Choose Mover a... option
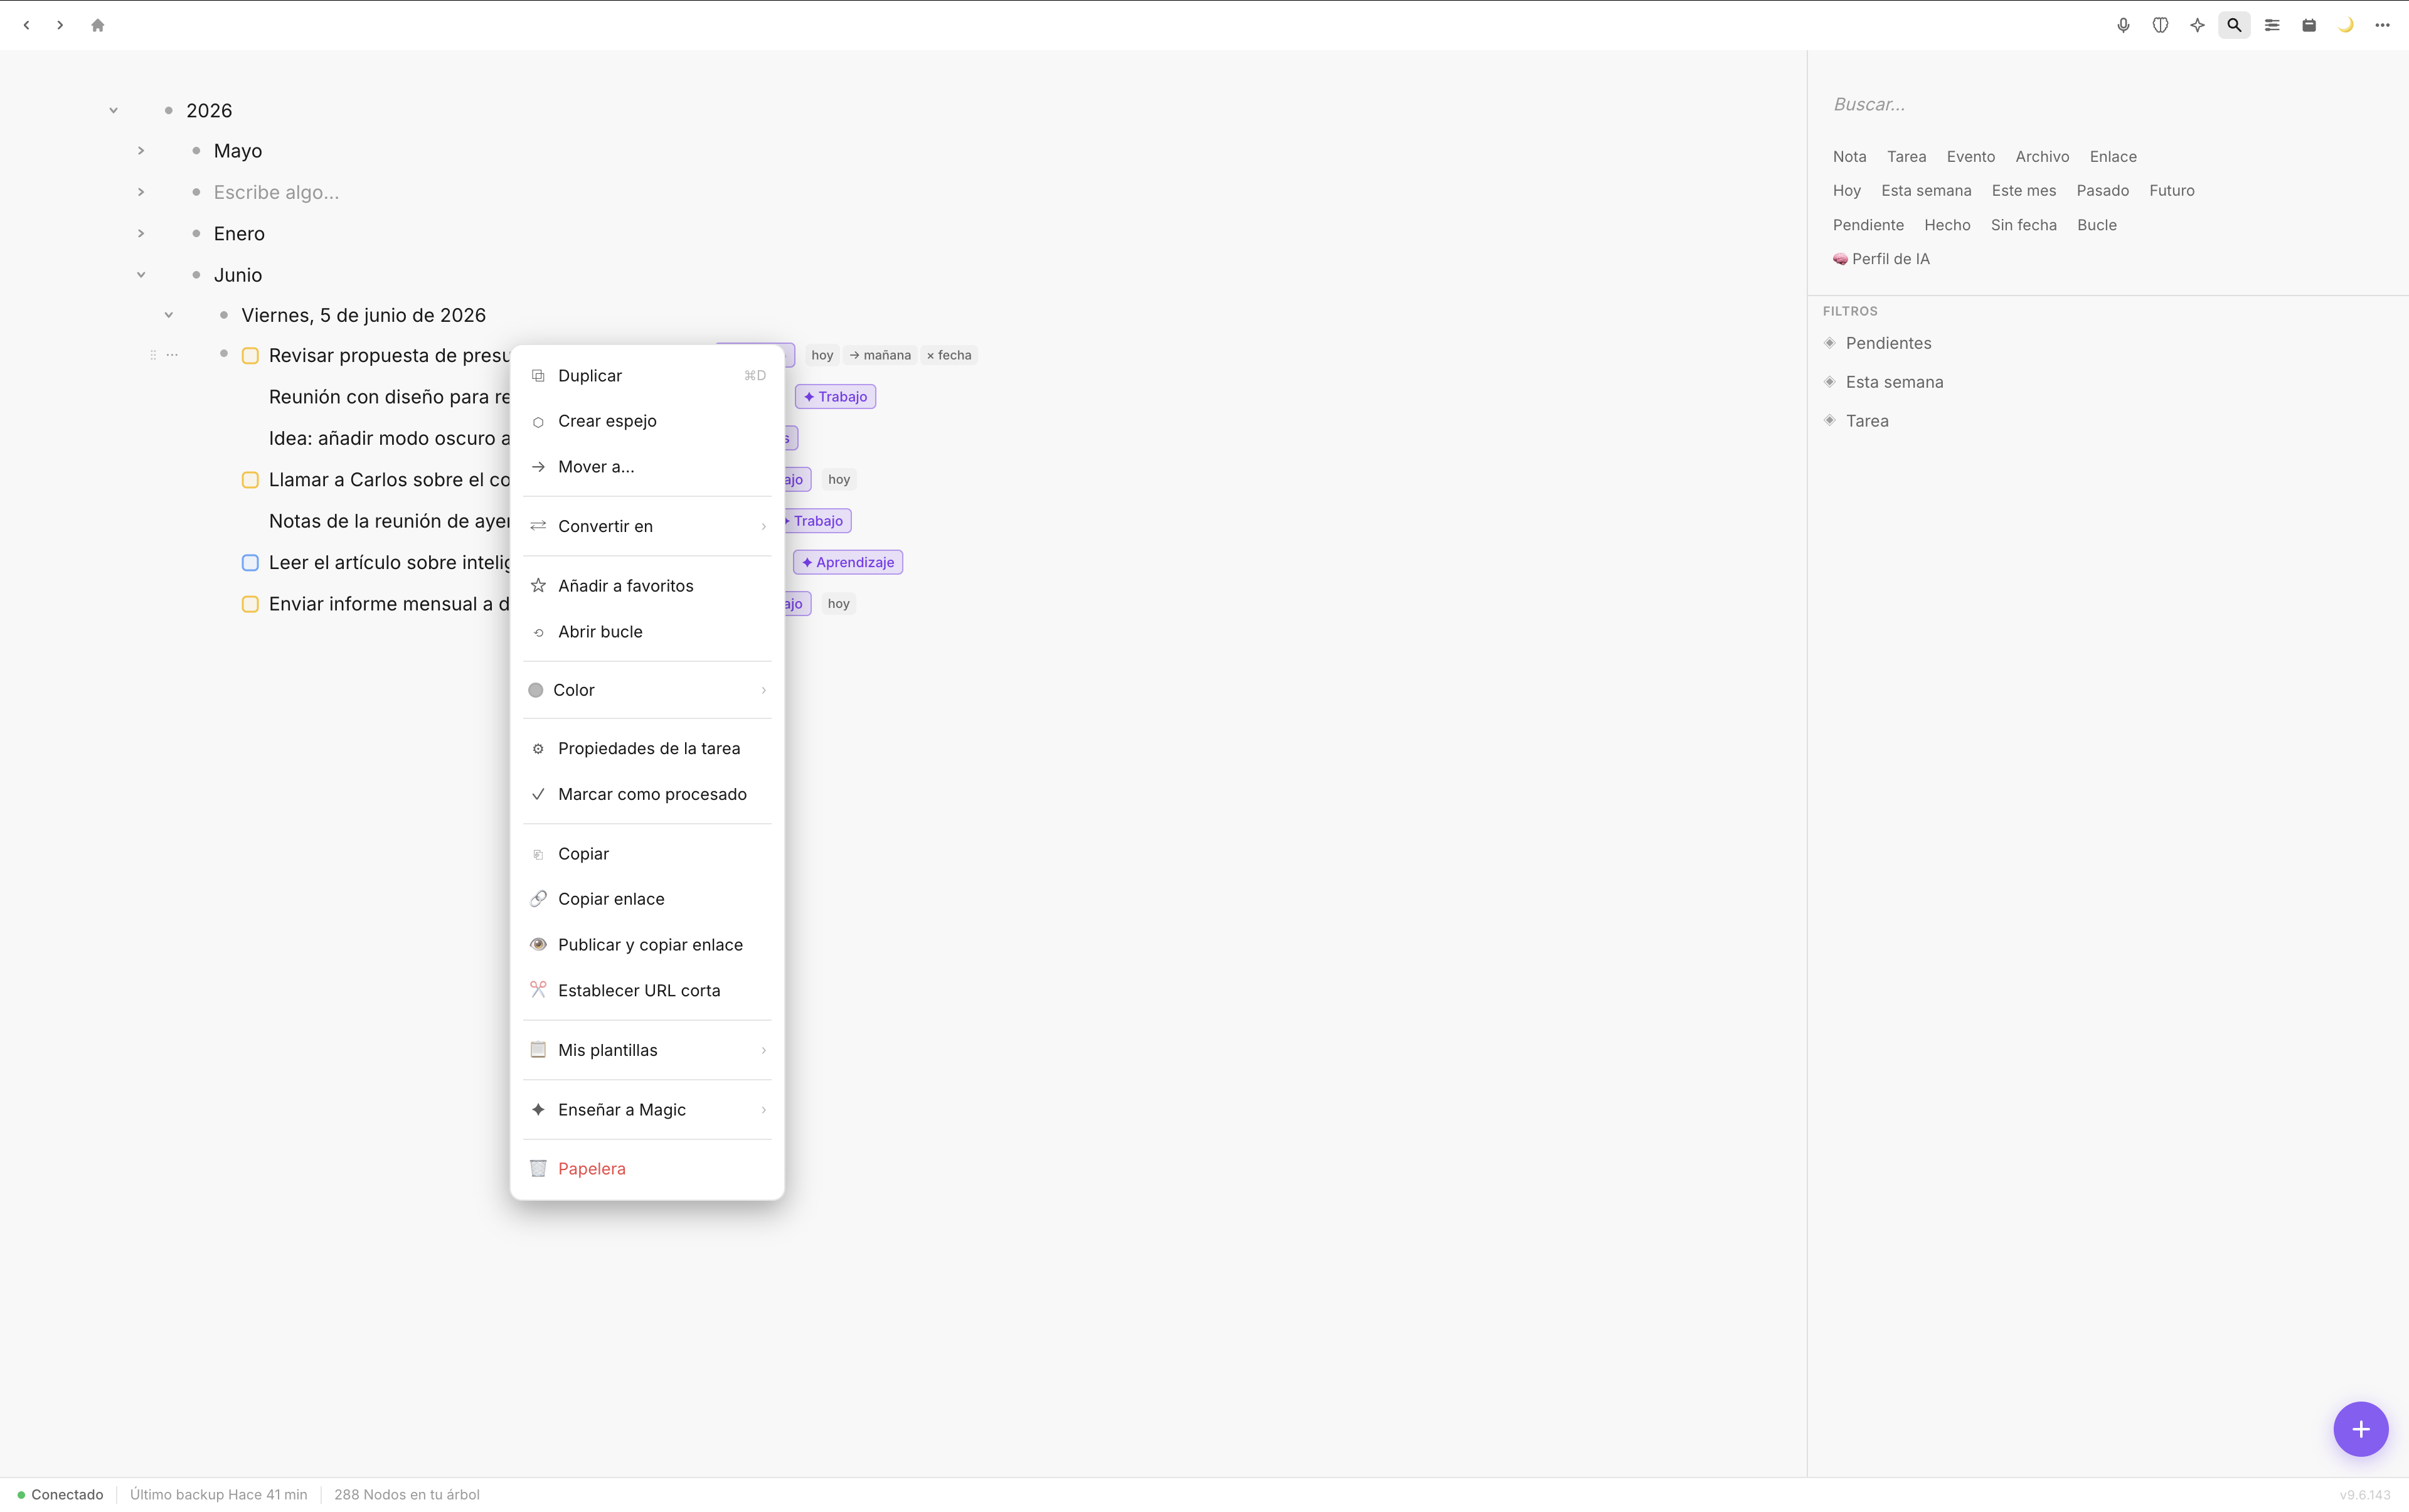The height and width of the screenshot is (1512, 2409). (647, 467)
